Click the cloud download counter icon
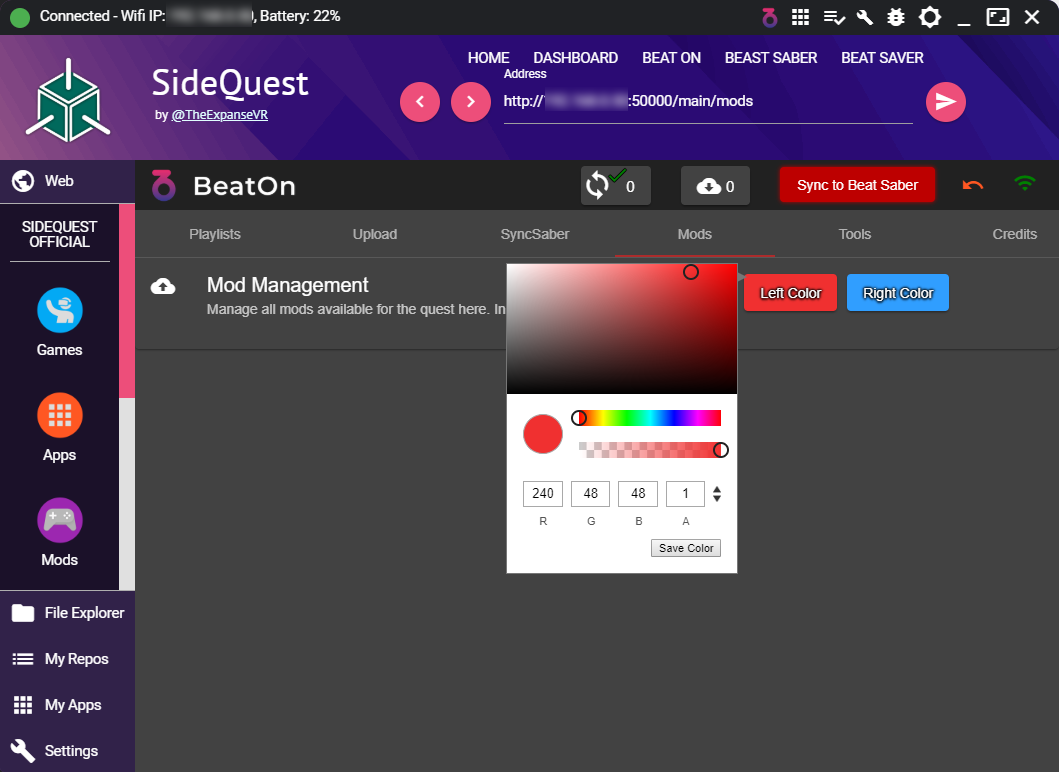1059x772 pixels. (x=715, y=186)
